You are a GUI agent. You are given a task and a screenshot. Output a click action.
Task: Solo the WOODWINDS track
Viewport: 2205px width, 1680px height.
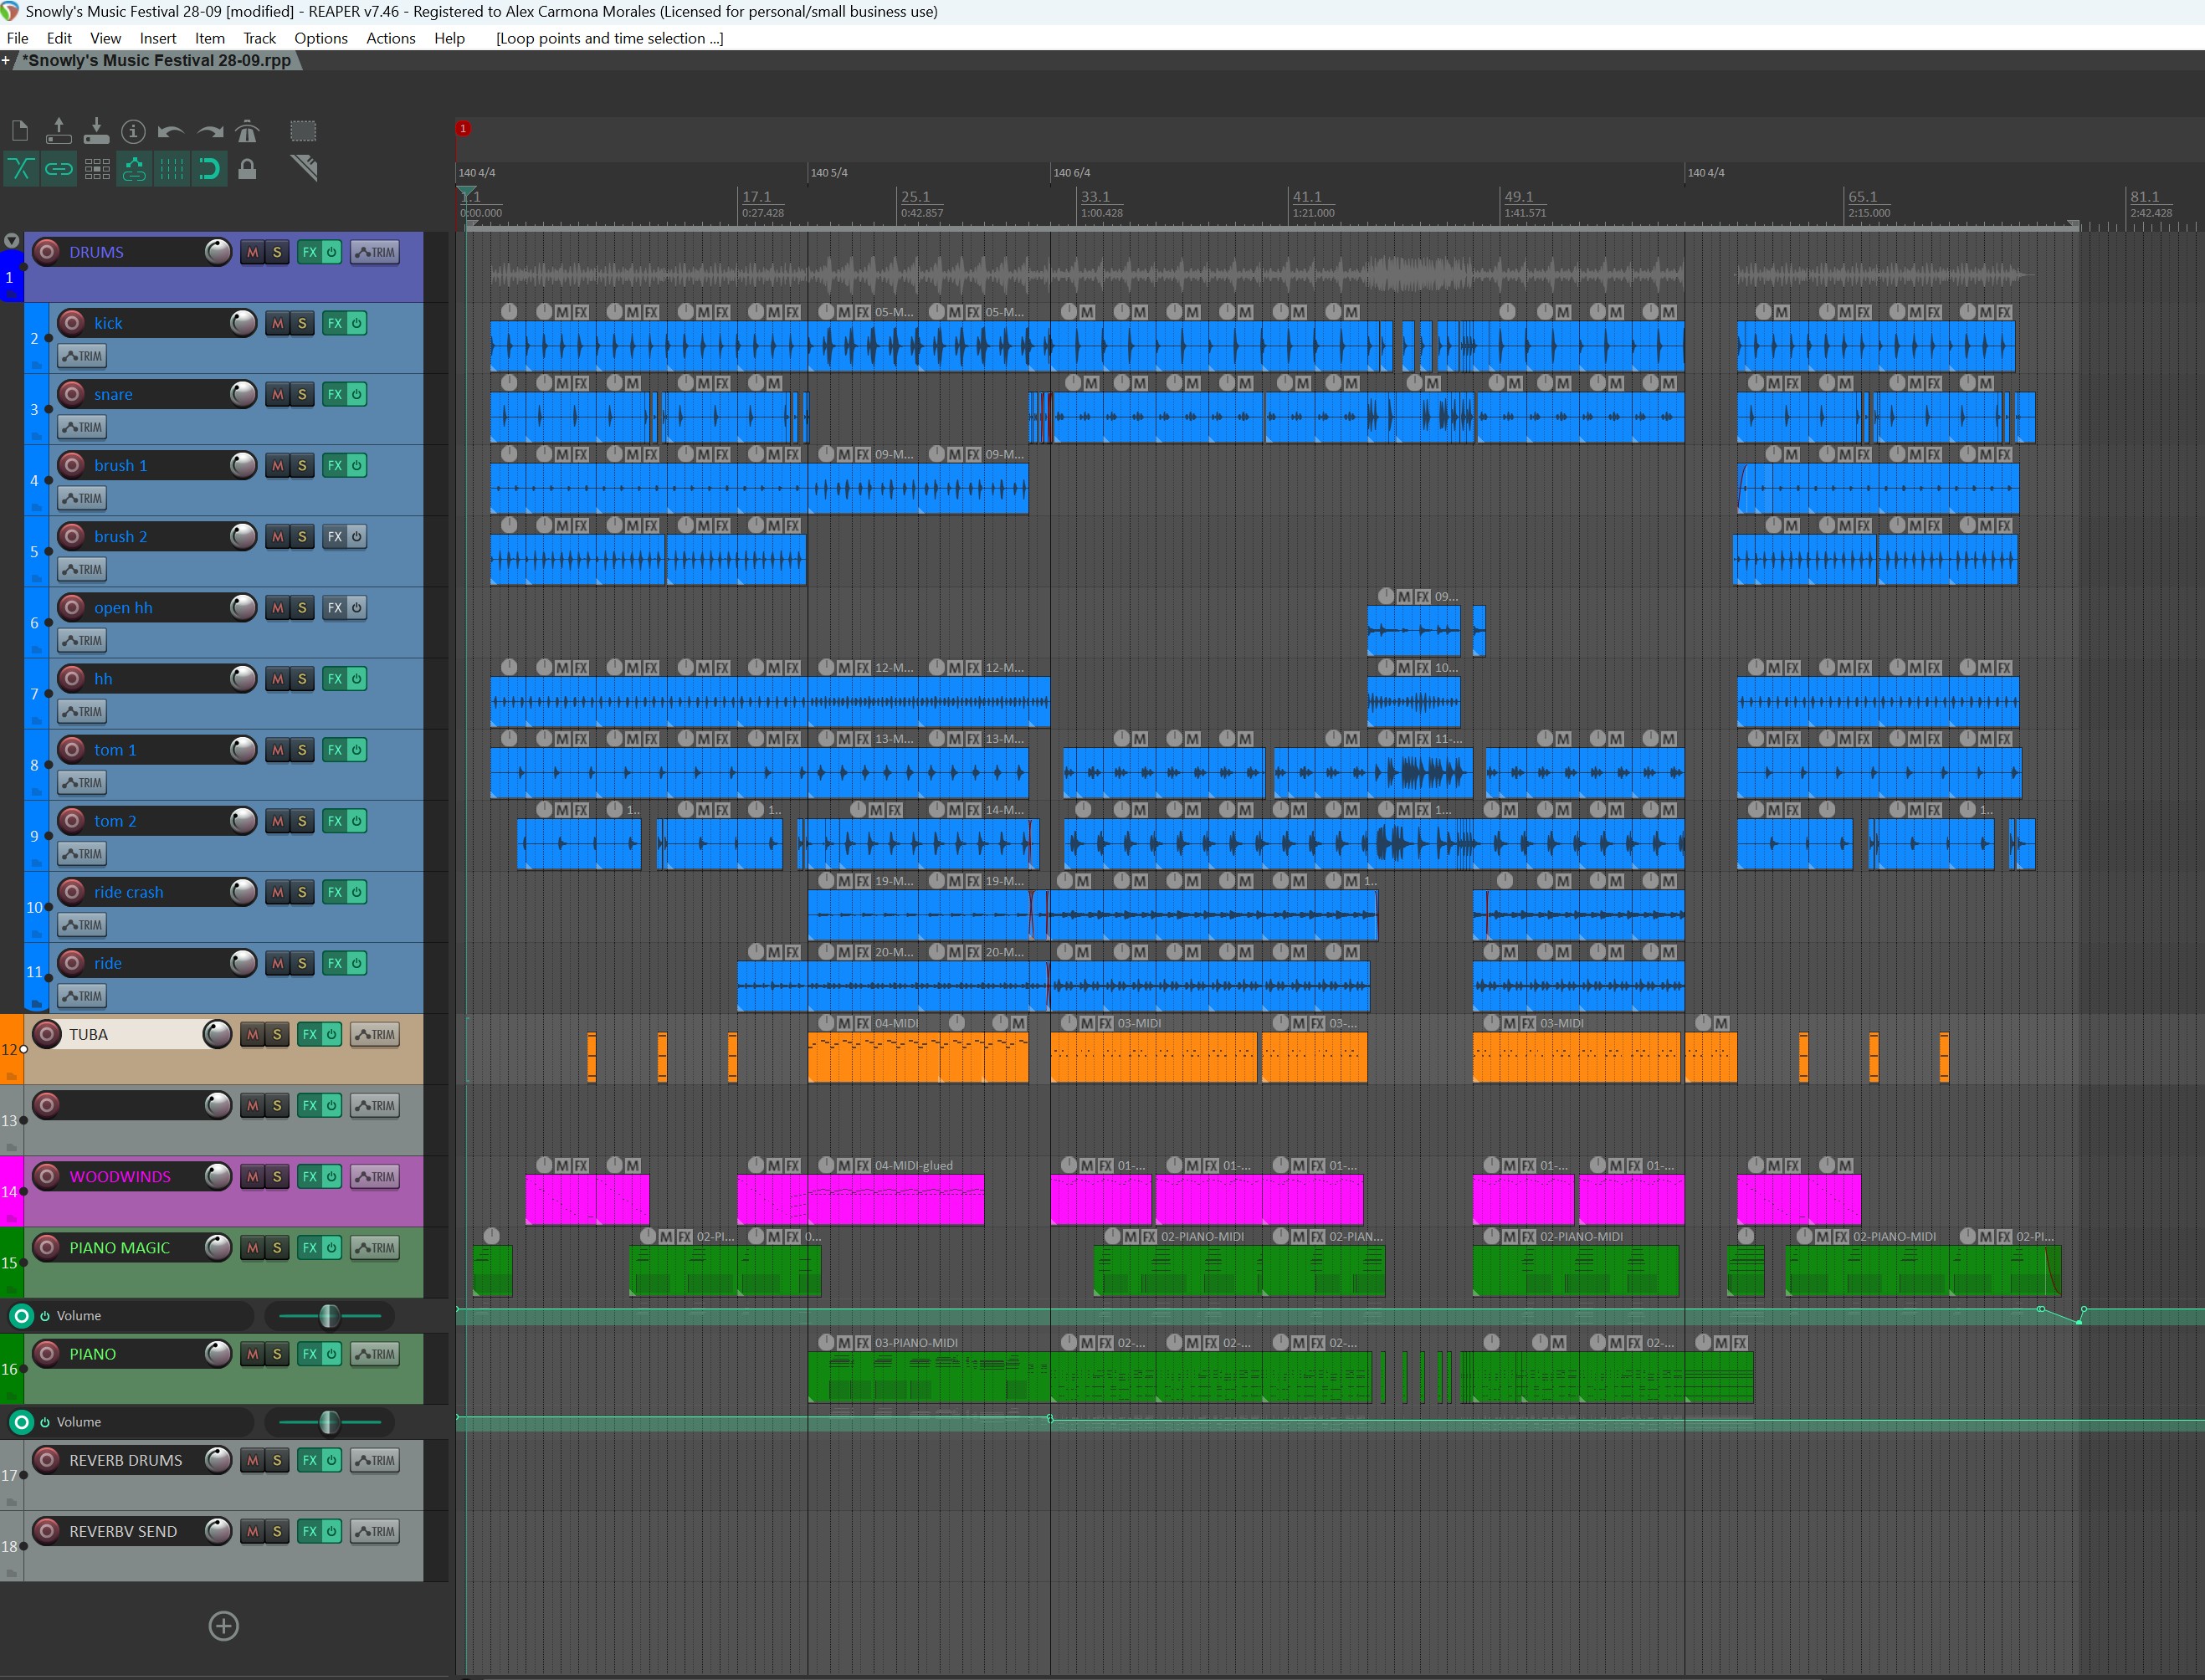pyautogui.click(x=277, y=1177)
